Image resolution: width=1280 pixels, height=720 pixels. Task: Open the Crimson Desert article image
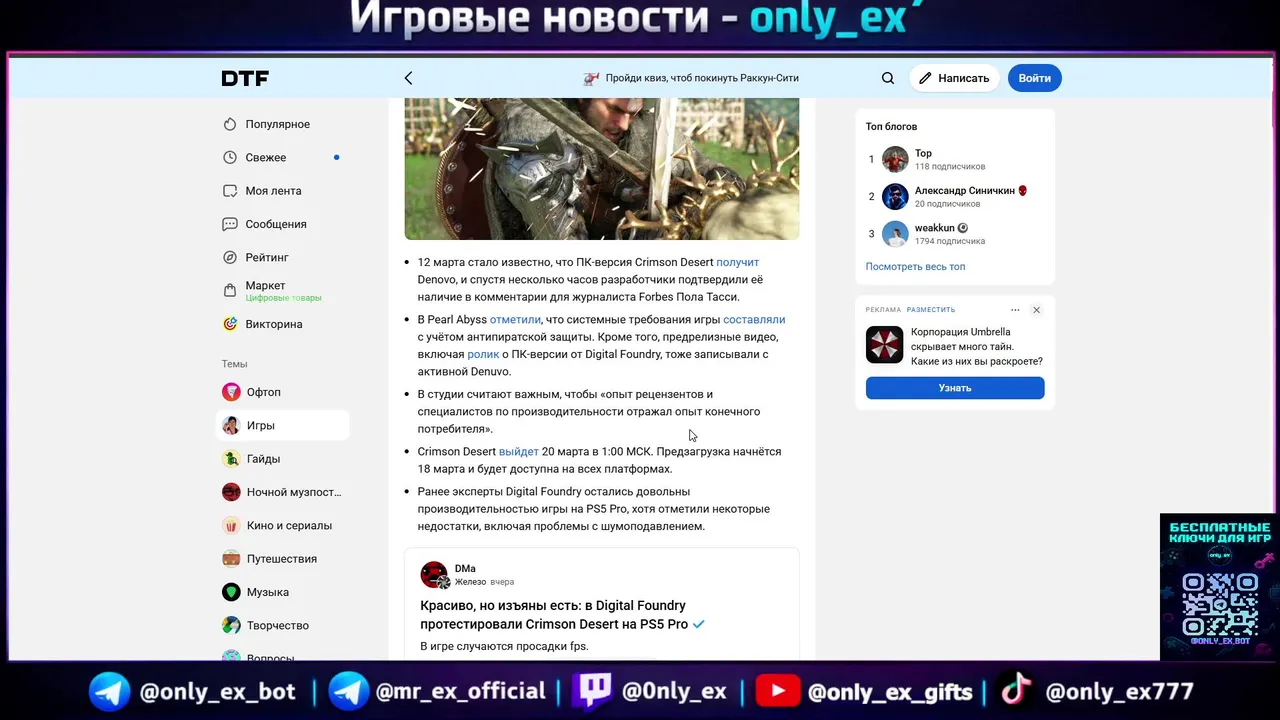602,168
